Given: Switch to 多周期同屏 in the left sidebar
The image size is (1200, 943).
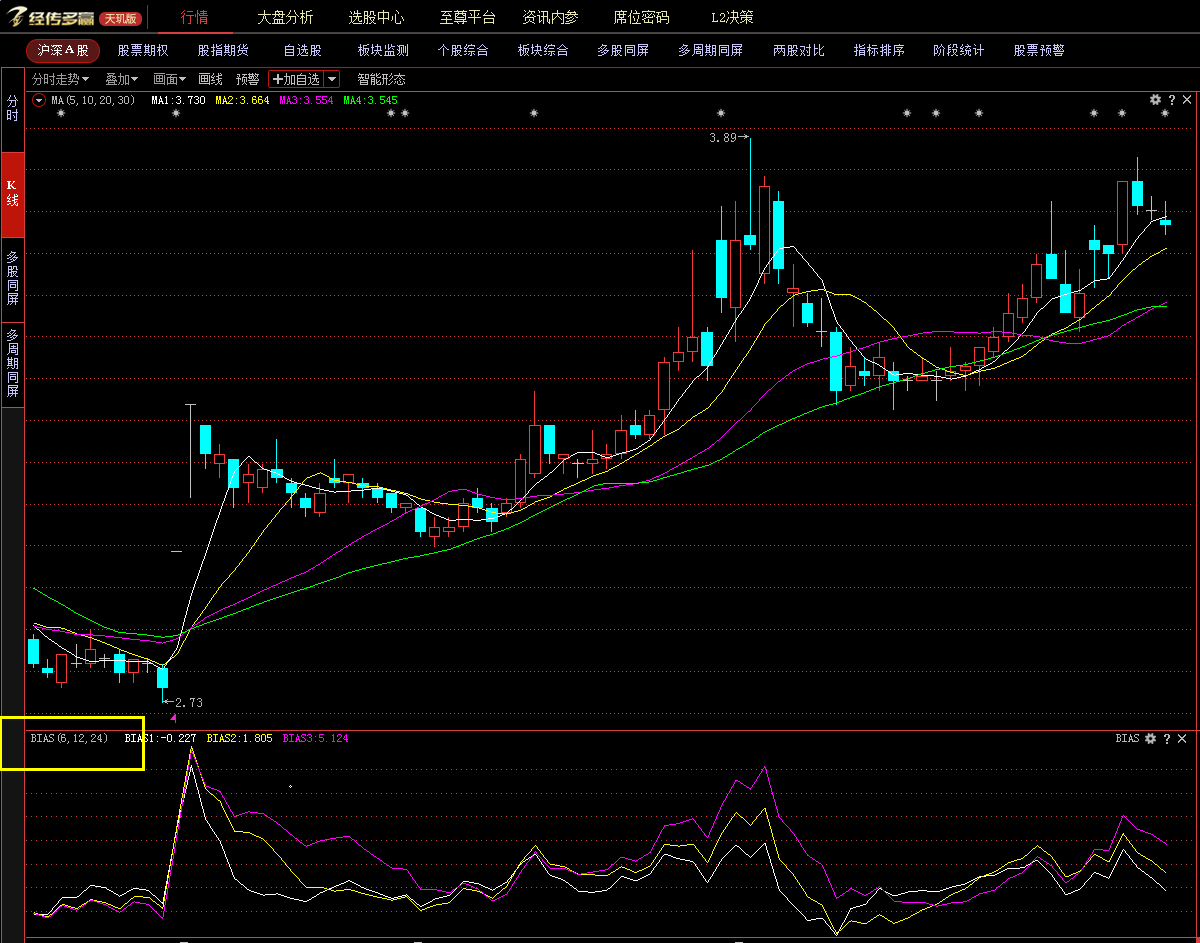Looking at the screenshot, I should click(x=12, y=363).
